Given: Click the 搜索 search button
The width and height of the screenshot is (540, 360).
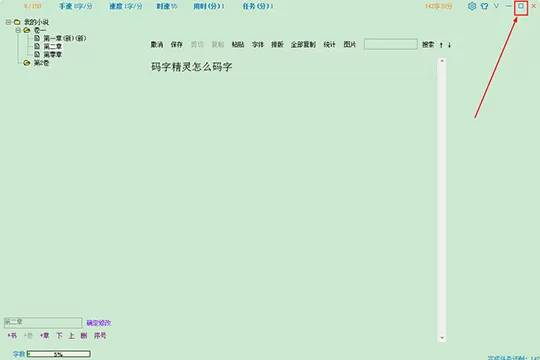Looking at the screenshot, I should (428, 44).
